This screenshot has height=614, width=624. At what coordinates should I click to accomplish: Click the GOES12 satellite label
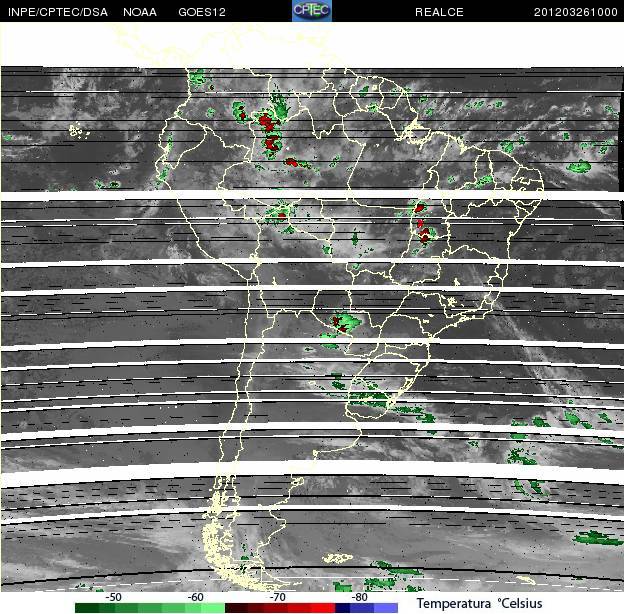[202, 12]
